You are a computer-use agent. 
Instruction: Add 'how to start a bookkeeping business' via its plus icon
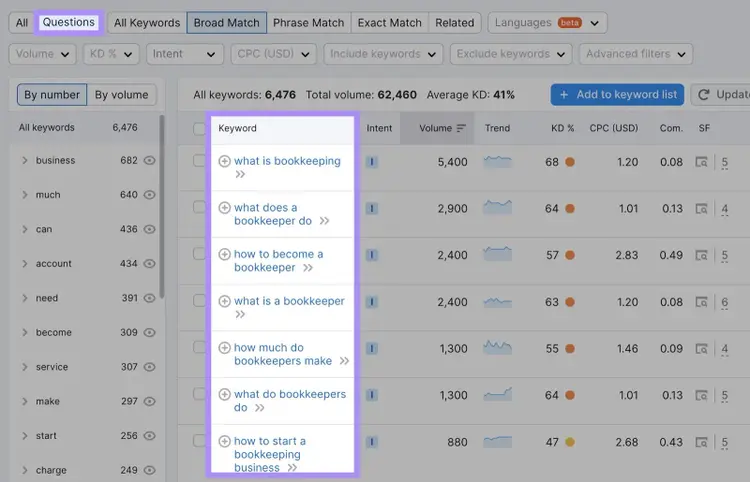click(x=224, y=441)
